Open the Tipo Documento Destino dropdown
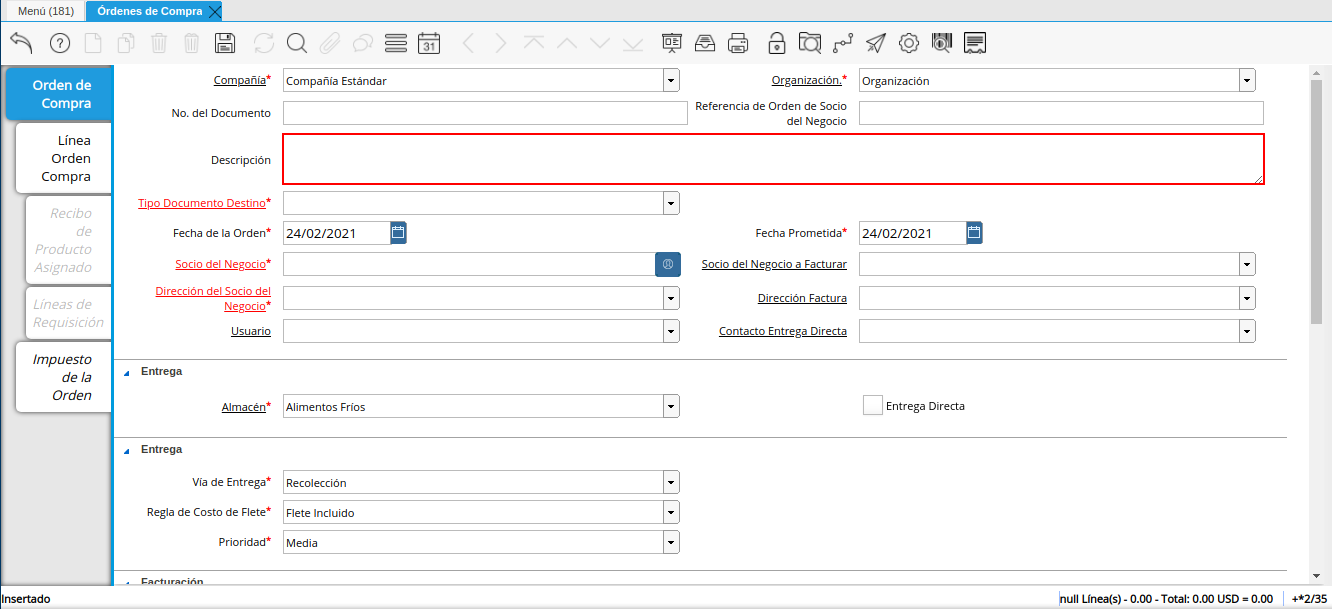The image size is (1332, 609). (670, 203)
